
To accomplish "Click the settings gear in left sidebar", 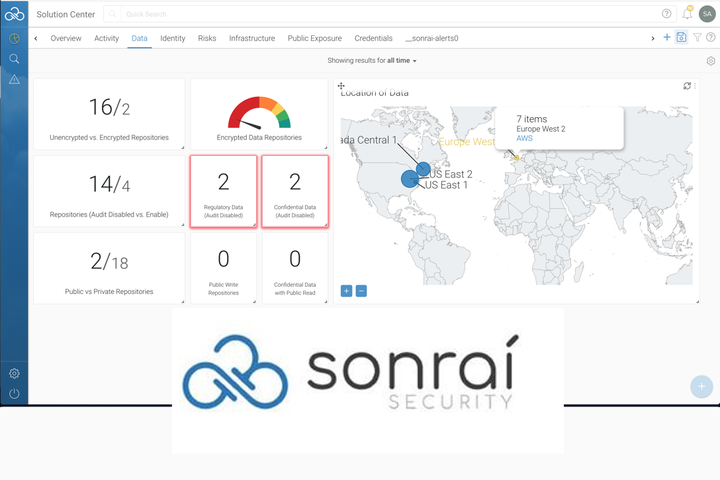I will 14,373.
